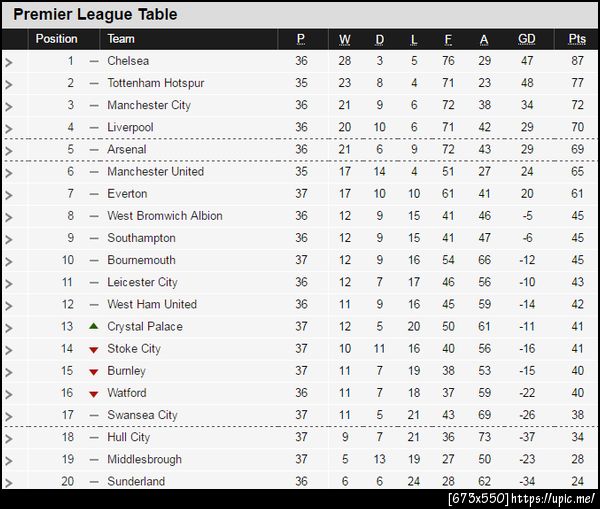Expand the Everton row chevron
Image resolution: width=600 pixels, height=509 pixels.
click(9, 194)
